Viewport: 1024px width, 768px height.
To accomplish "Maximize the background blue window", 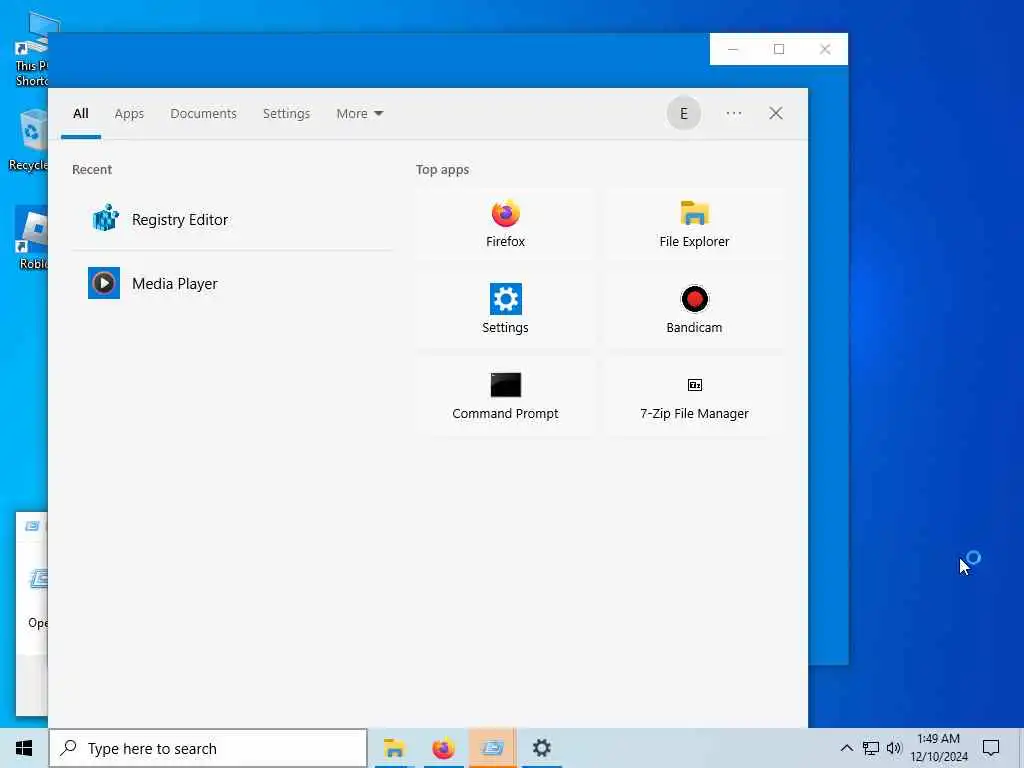I will click(779, 49).
